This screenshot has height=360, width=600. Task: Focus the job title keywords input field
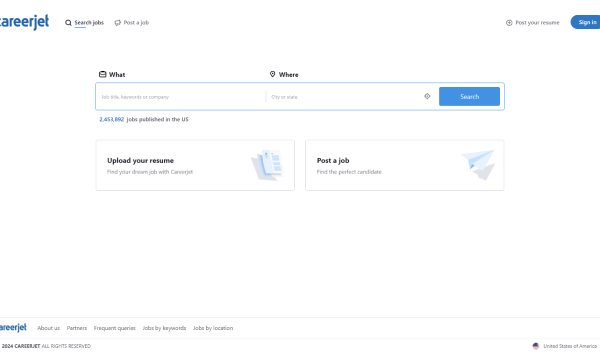point(181,97)
